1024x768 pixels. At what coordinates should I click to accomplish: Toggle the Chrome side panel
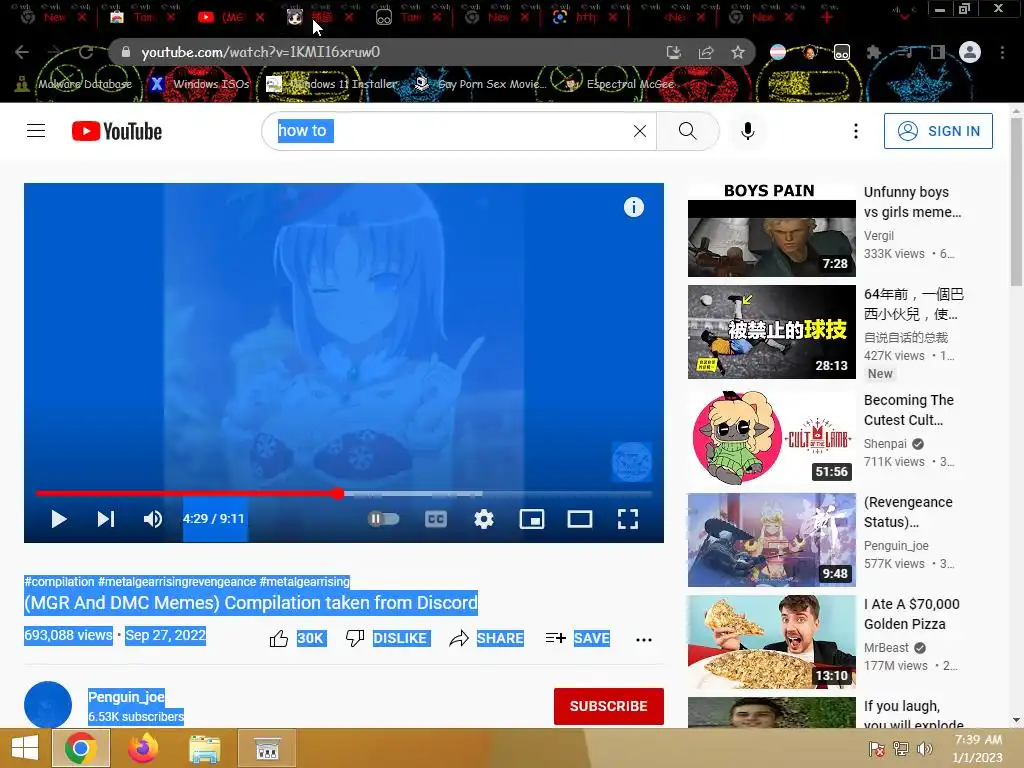(x=938, y=52)
